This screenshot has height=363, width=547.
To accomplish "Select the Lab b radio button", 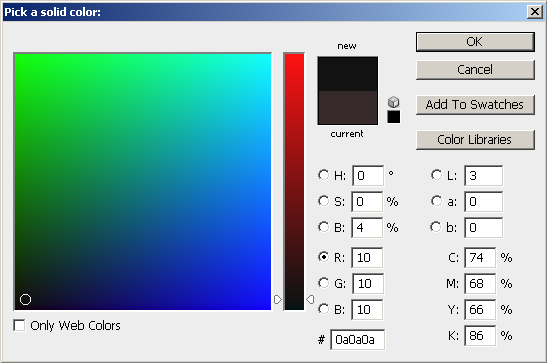I will (436, 227).
